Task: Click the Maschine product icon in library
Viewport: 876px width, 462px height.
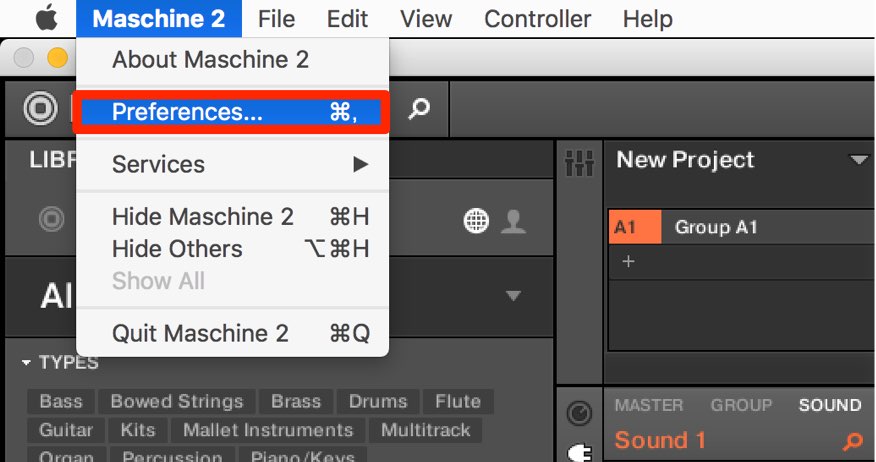Action: 51,218
